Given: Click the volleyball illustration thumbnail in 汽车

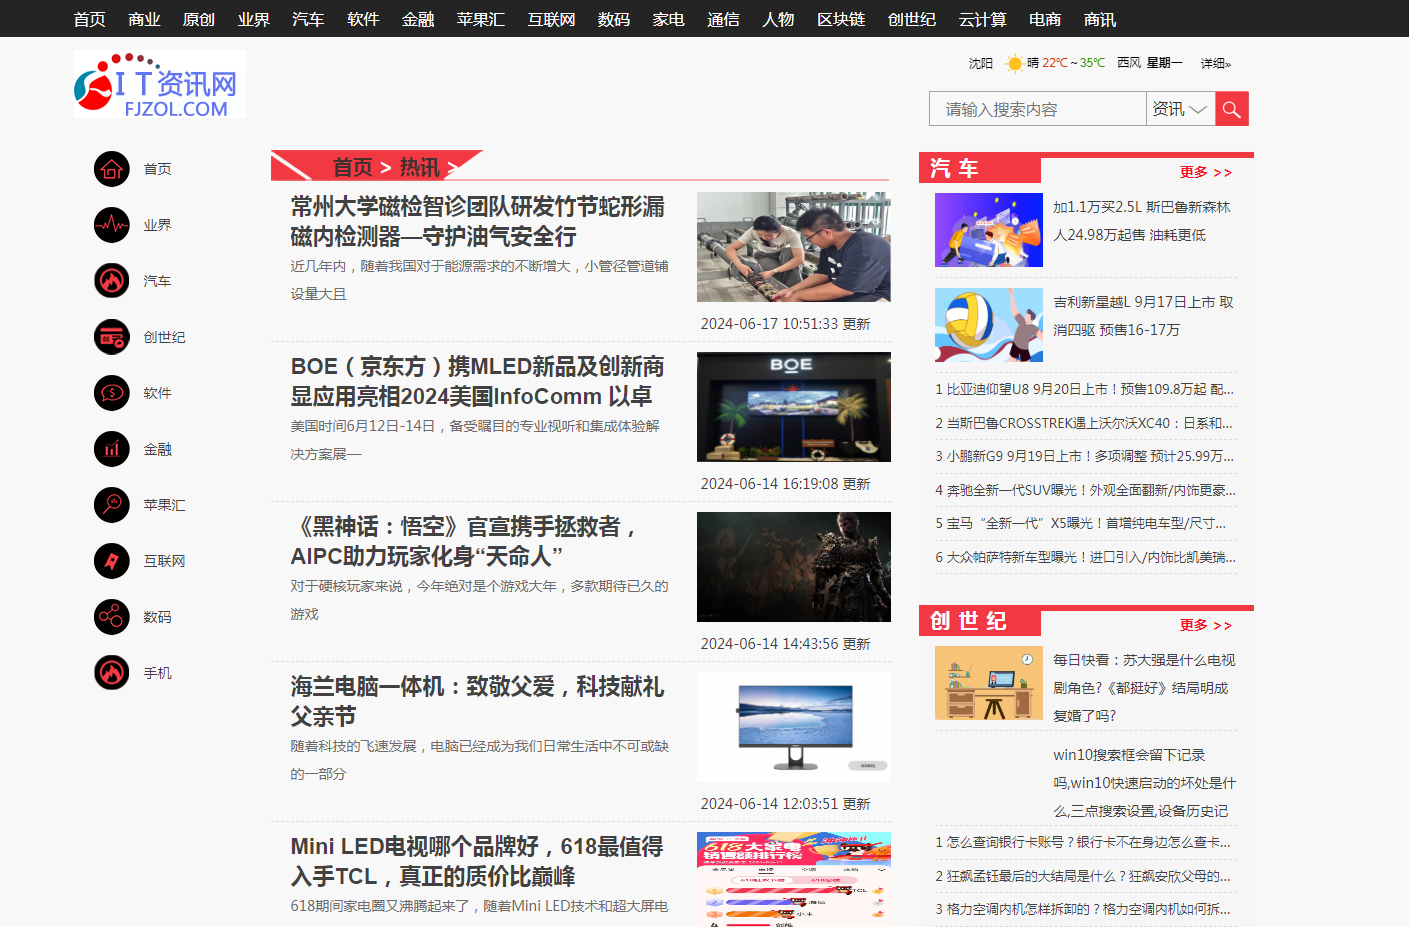Looking at the screenshot, I should [x=989, y=325].
